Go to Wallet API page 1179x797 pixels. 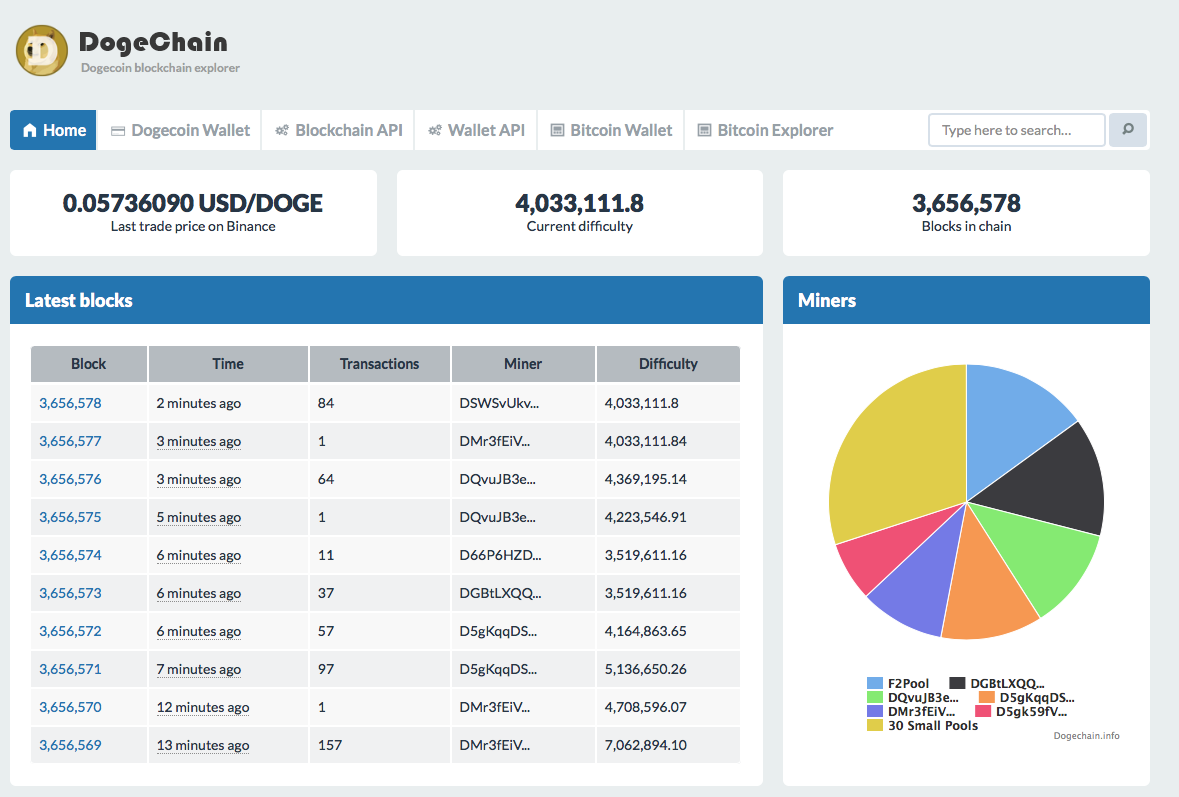click(476, 130)
